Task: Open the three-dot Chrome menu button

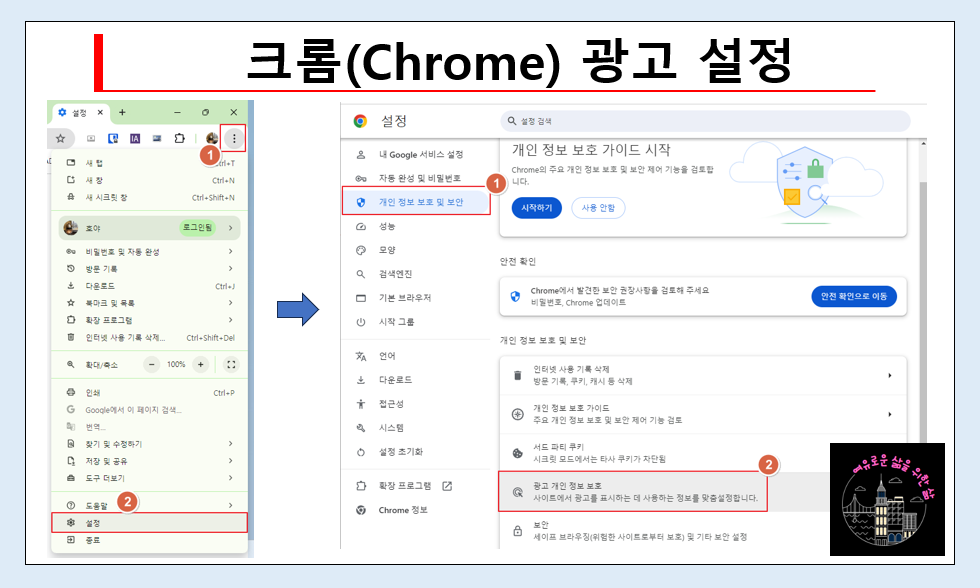Action: [x=234, y=138]
